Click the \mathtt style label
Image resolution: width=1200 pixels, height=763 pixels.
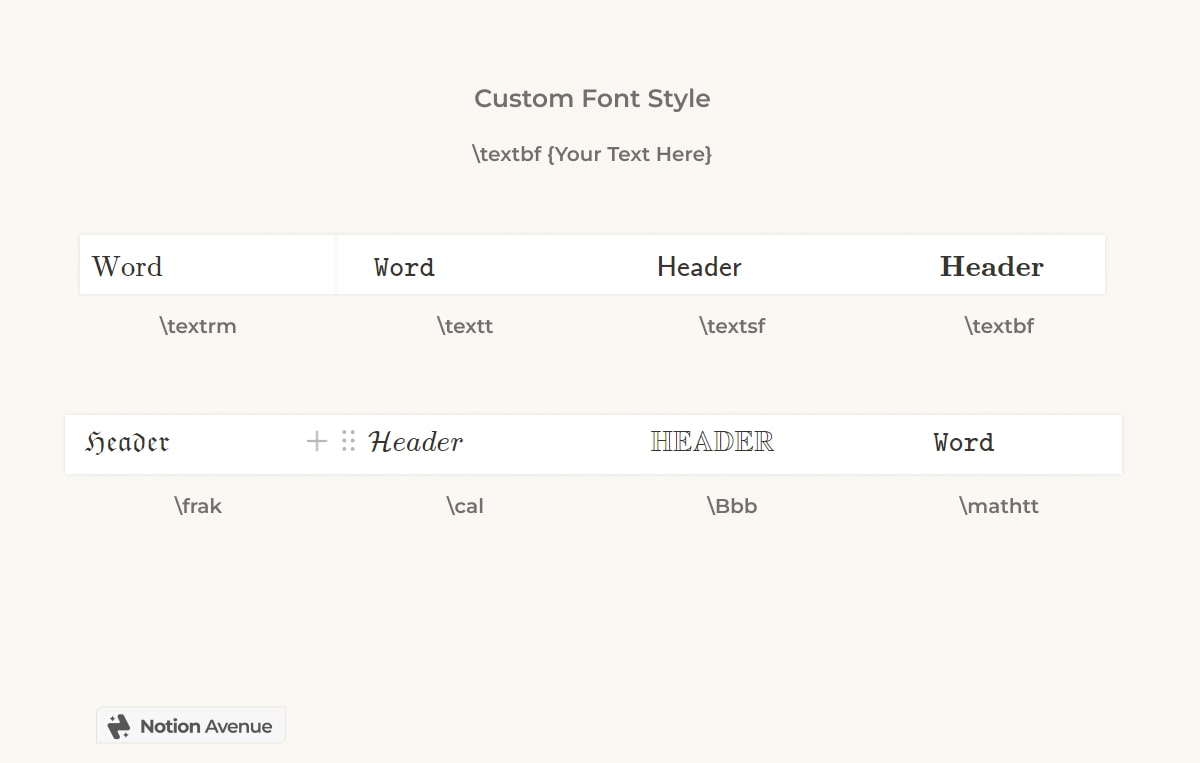pyautogui.click(x=1000, y=505)
